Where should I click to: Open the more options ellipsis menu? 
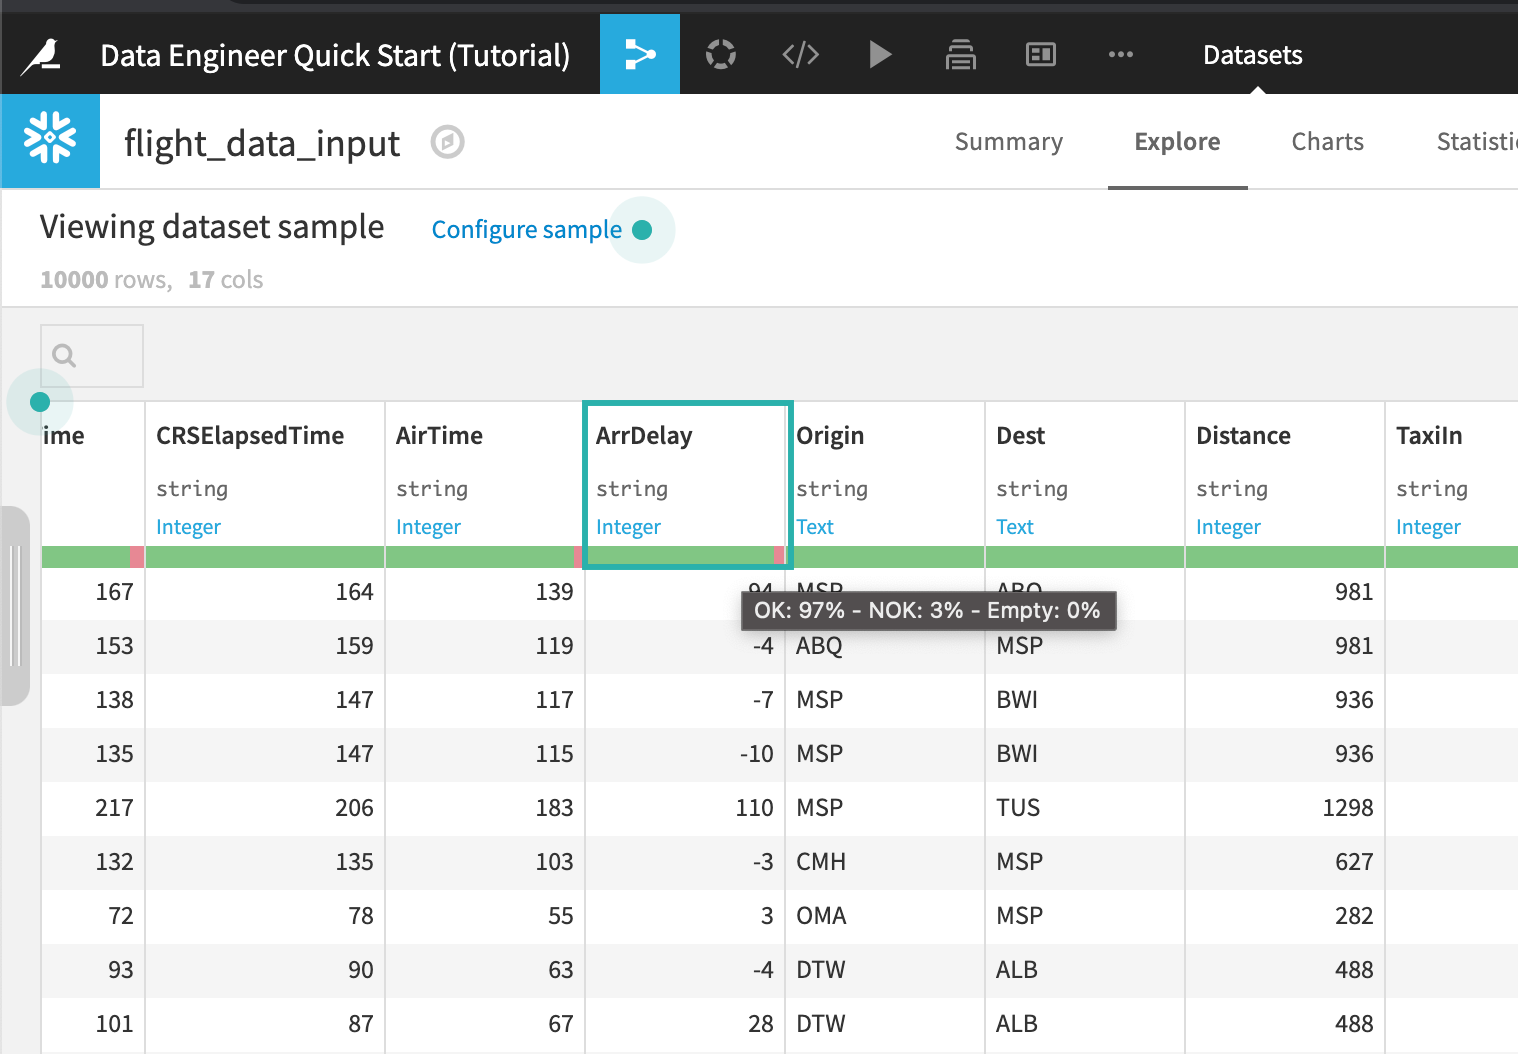pyautogui.click(x=1121, y=54)
